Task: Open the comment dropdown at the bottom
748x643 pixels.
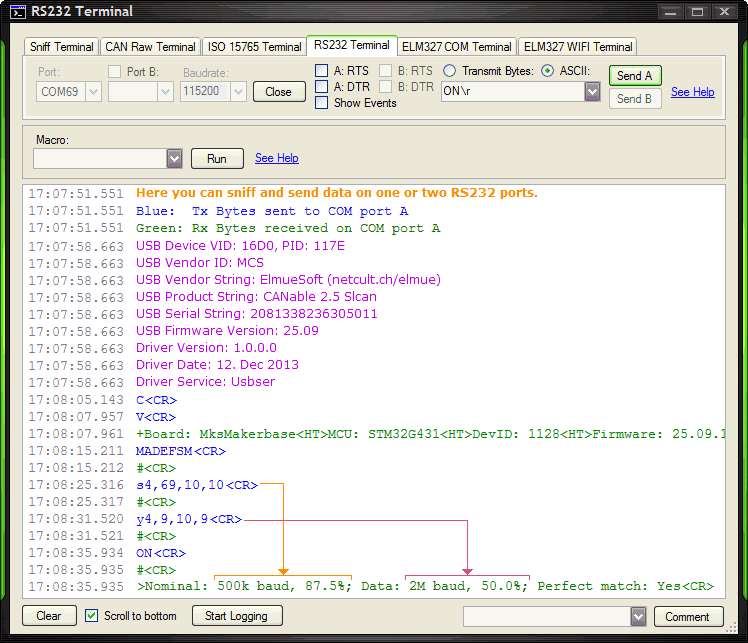Action: [x=639, y=616]
